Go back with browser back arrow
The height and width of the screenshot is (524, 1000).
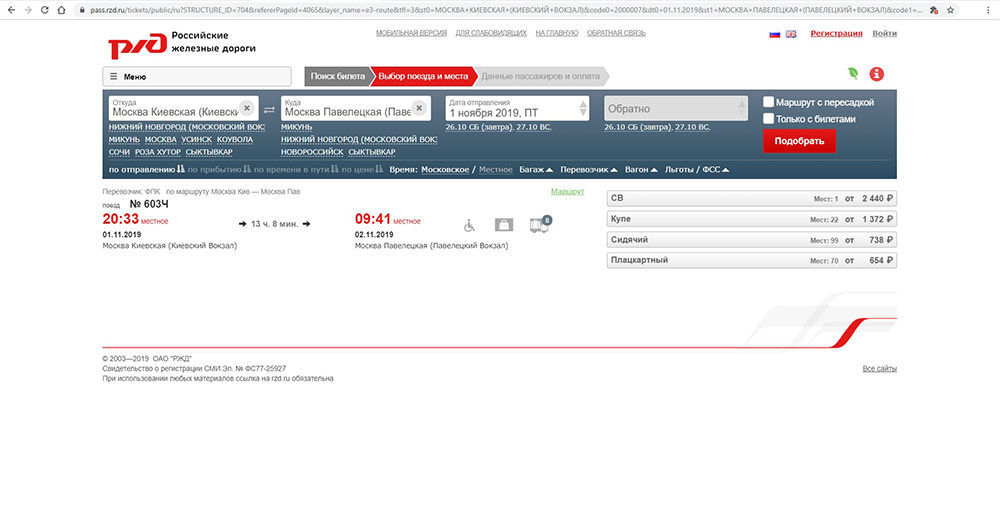(x=11, y=10)
